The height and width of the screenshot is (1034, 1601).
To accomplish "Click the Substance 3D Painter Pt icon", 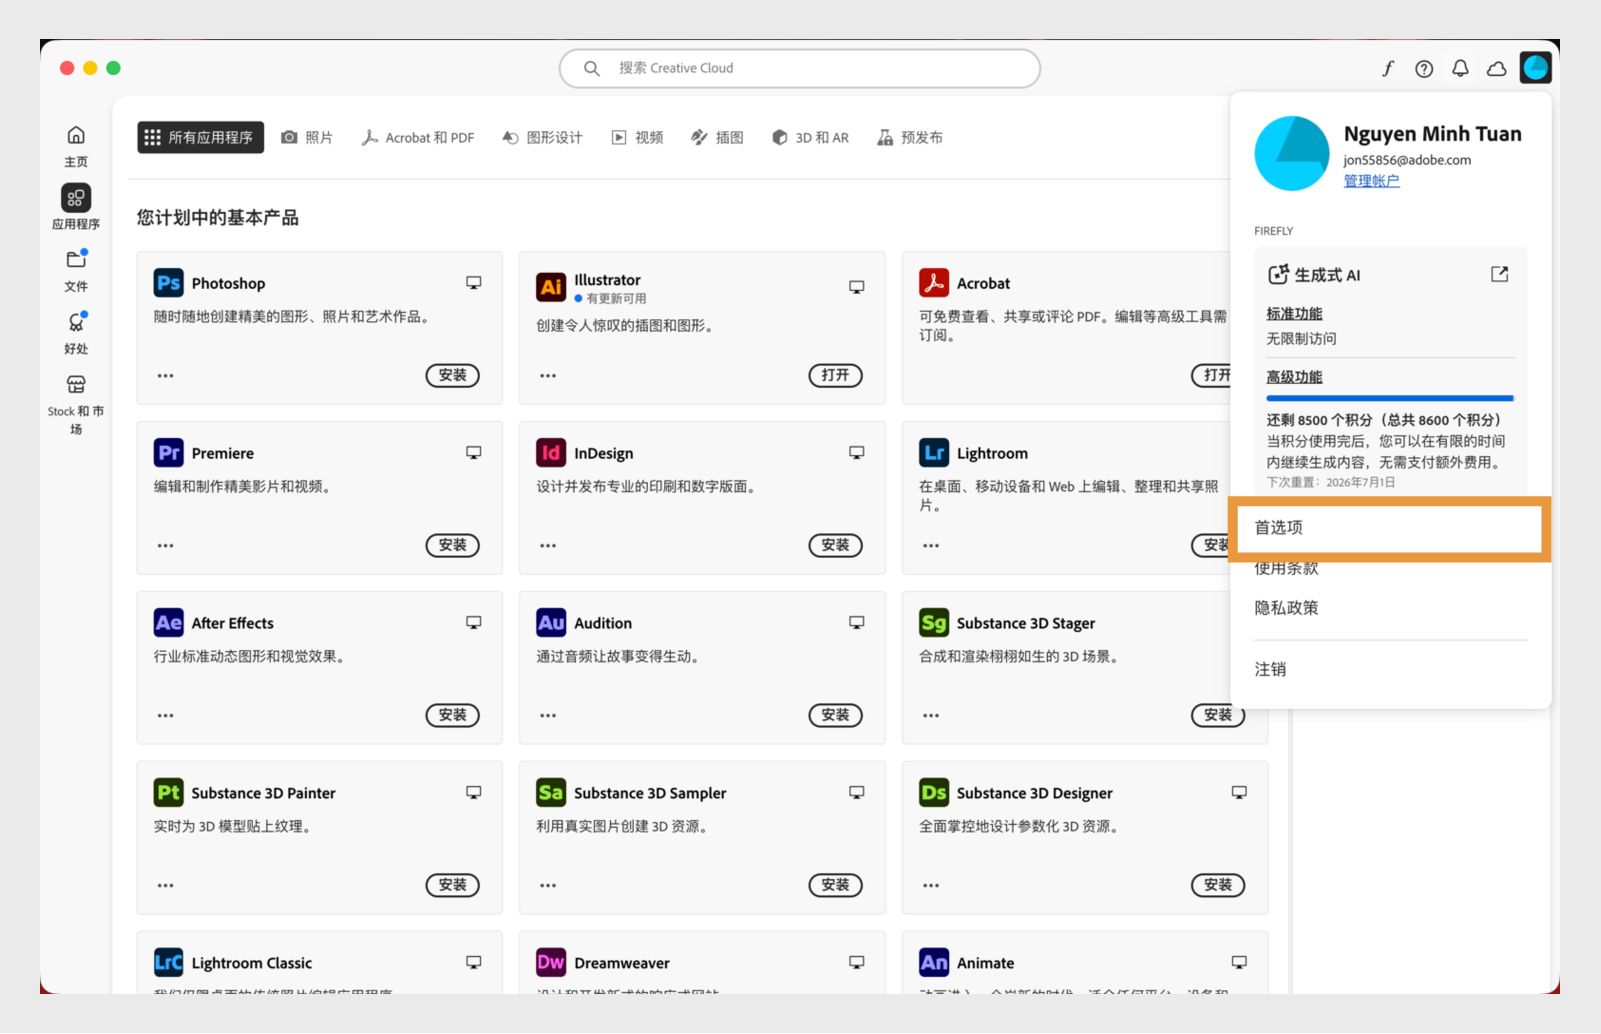I will point(169,793).
